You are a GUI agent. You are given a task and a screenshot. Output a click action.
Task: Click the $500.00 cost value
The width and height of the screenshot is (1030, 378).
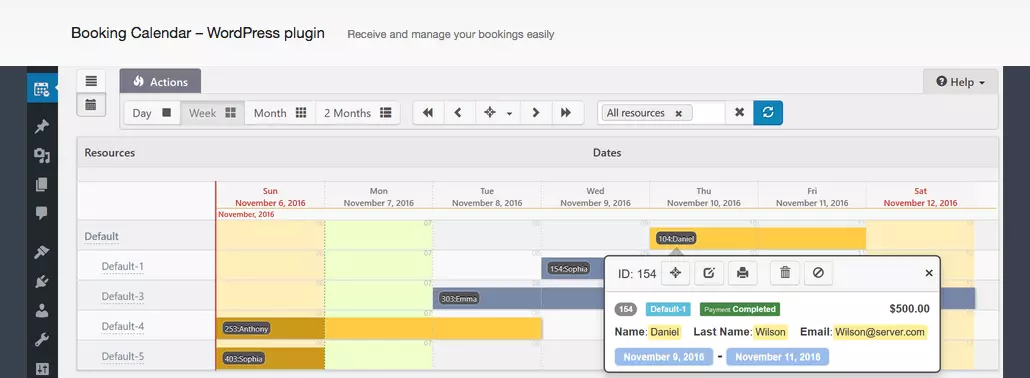pos(910,309)
